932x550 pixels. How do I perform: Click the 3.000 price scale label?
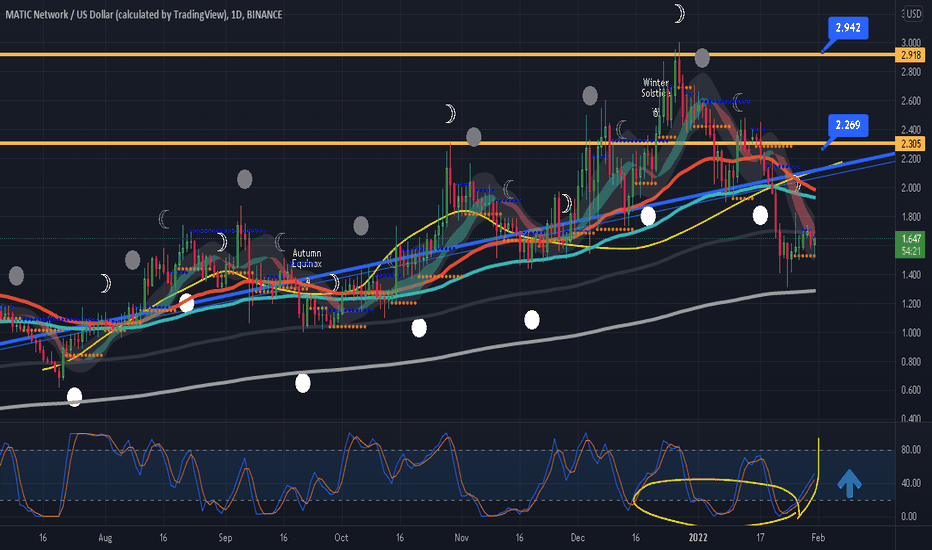coord(911,43)
